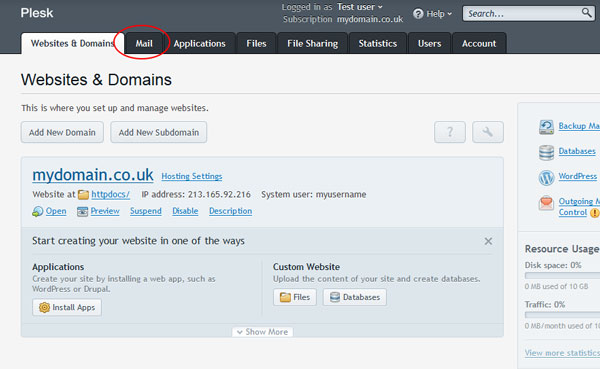Select the Users tab
The height and width of the screenshot is (369, 600).
429,43
